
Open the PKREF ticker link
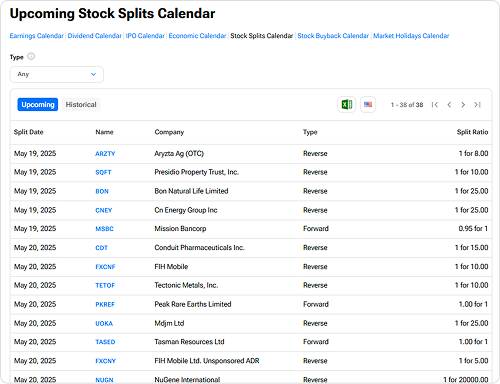coord(105,304)
